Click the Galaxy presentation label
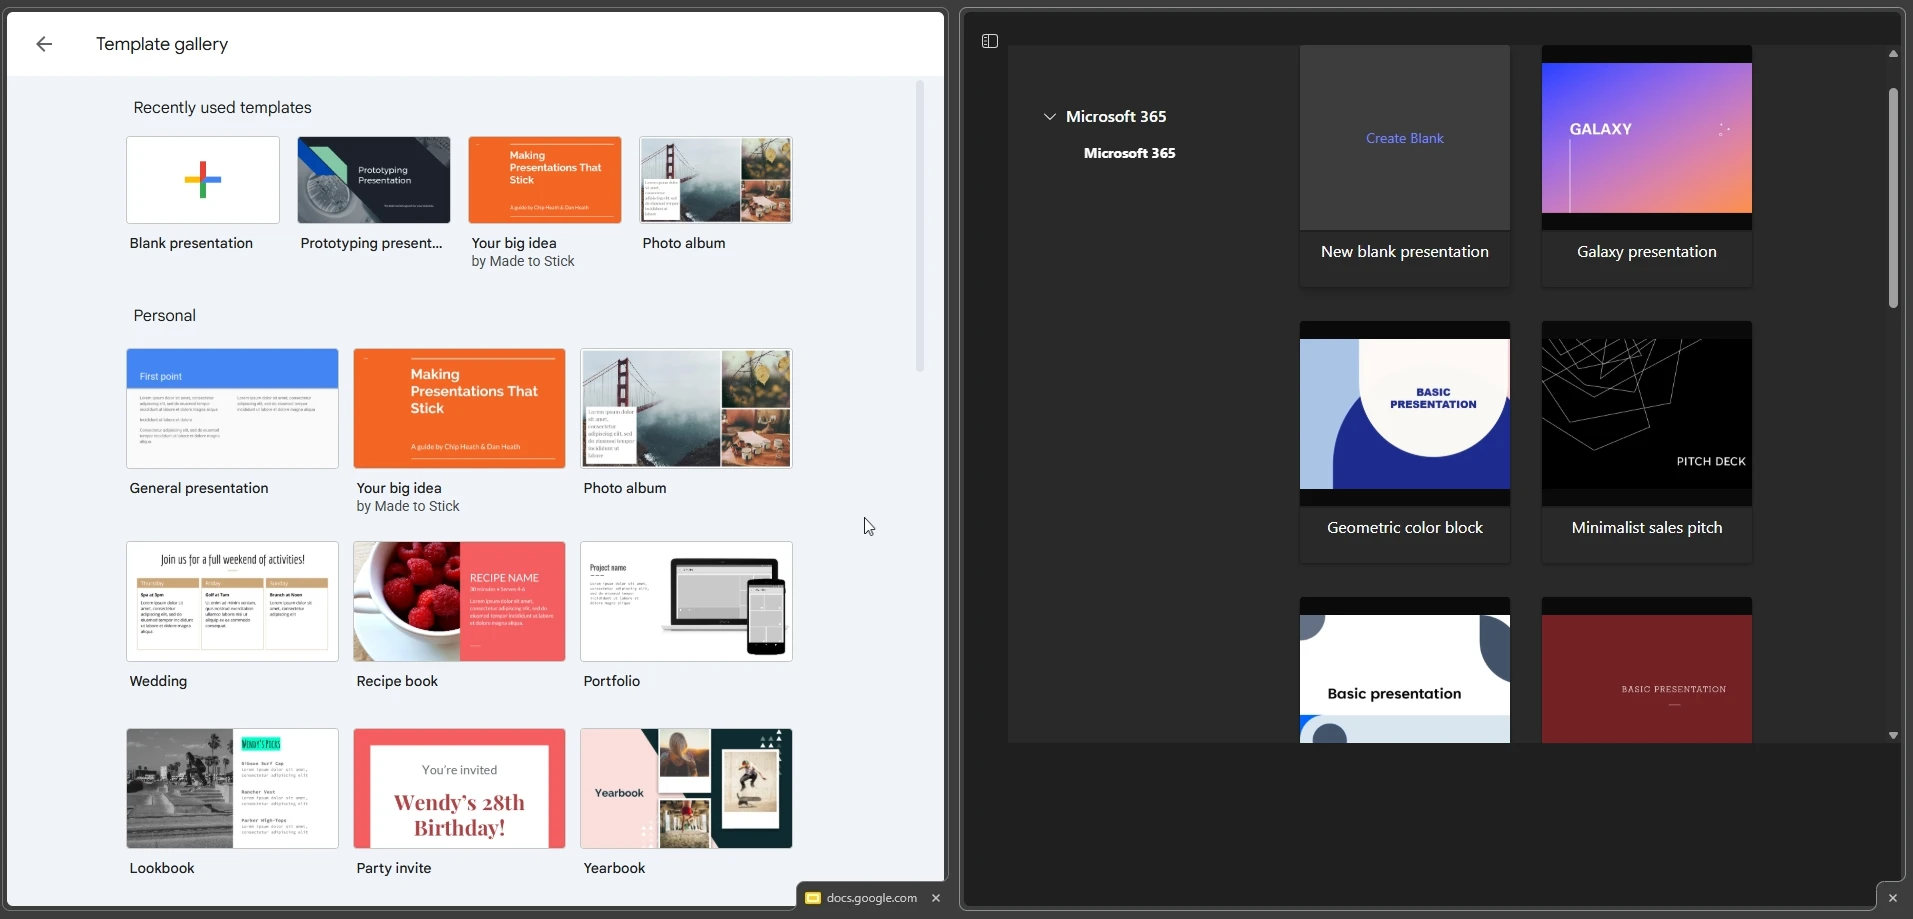The image size is (1913, 919). pos(1646,252)
